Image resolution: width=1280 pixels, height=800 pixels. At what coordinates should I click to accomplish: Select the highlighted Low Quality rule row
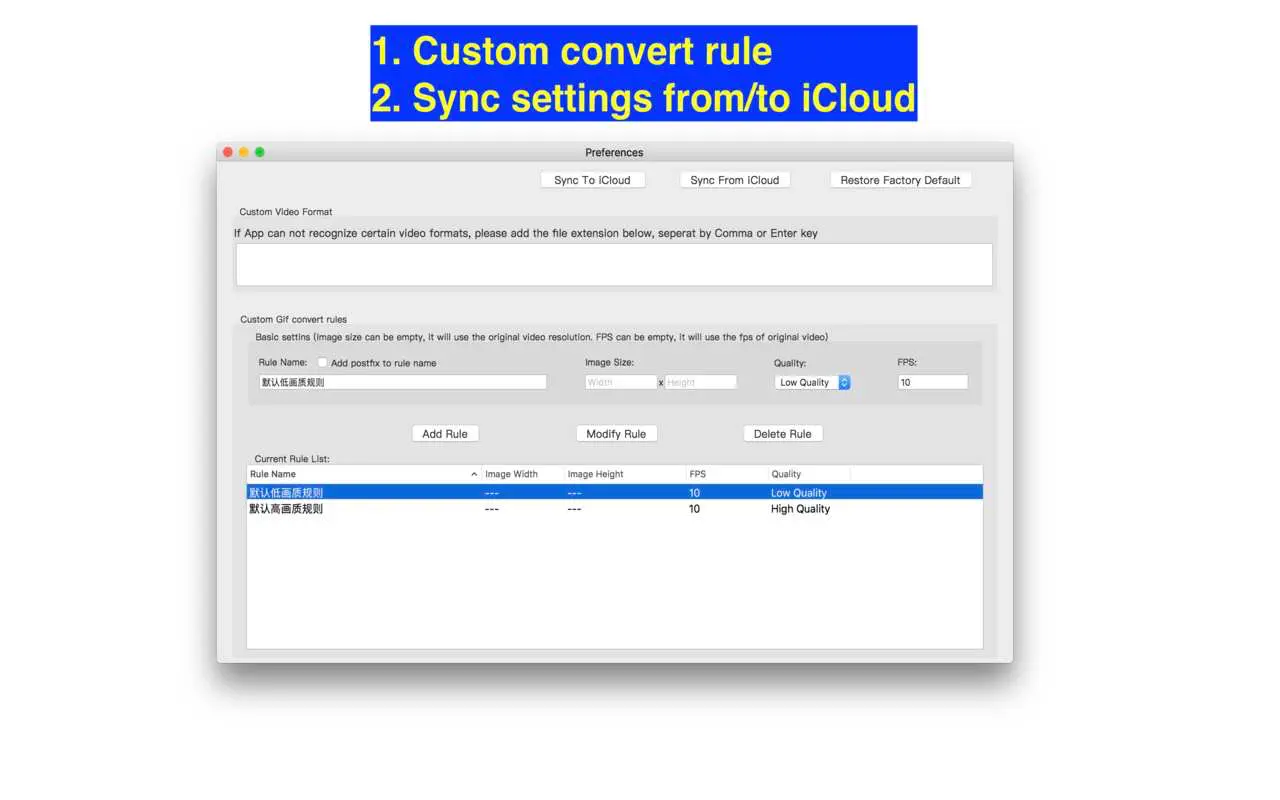pyautogui.click(x=614, y=492)
